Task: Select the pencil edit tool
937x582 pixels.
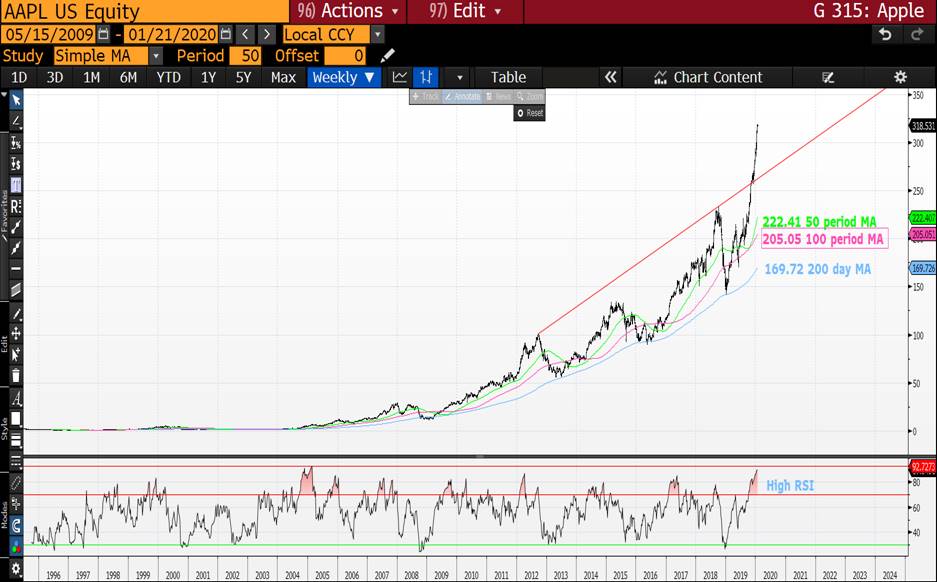Action: [x=16, y=314]
